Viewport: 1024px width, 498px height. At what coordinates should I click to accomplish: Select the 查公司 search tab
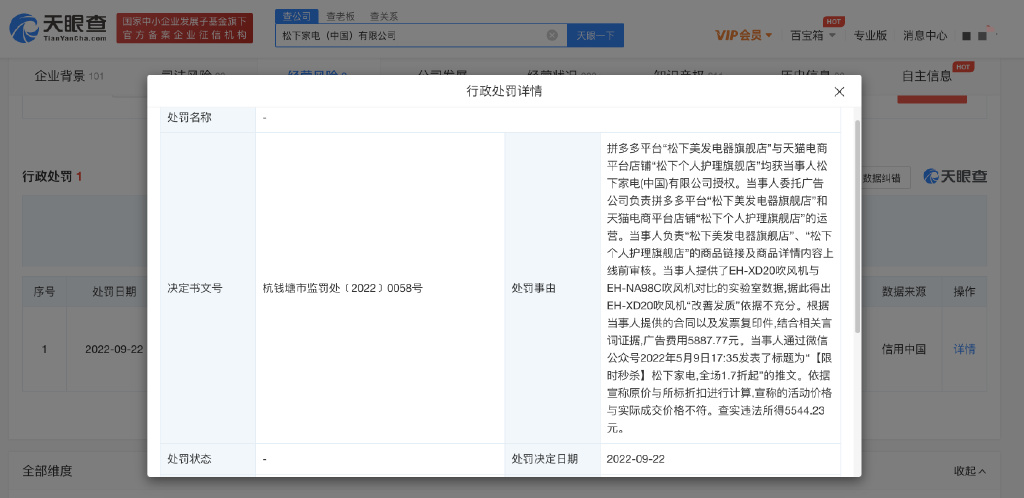click(x=296, y=16)
